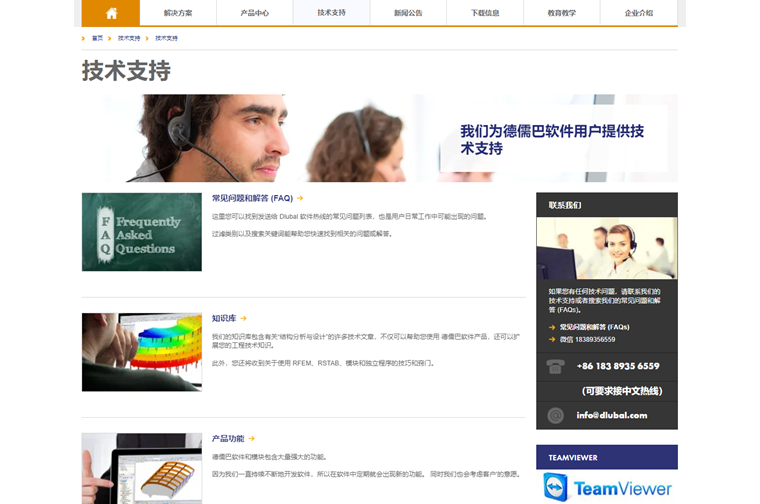This screenshot has height=504, width=760.
Task: Open the 产品功能 tablet thumbnail
Action: coord(142,469)
